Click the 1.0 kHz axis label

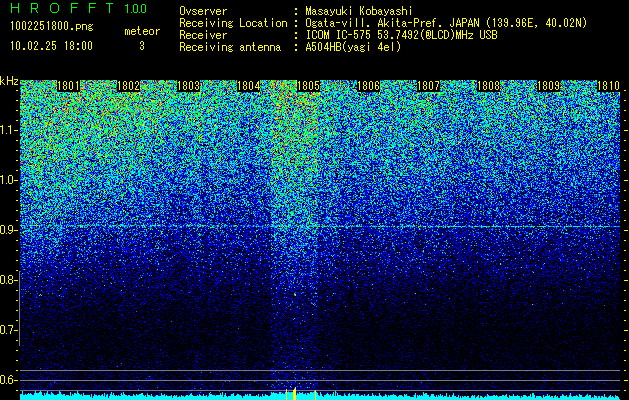(9, 180)
